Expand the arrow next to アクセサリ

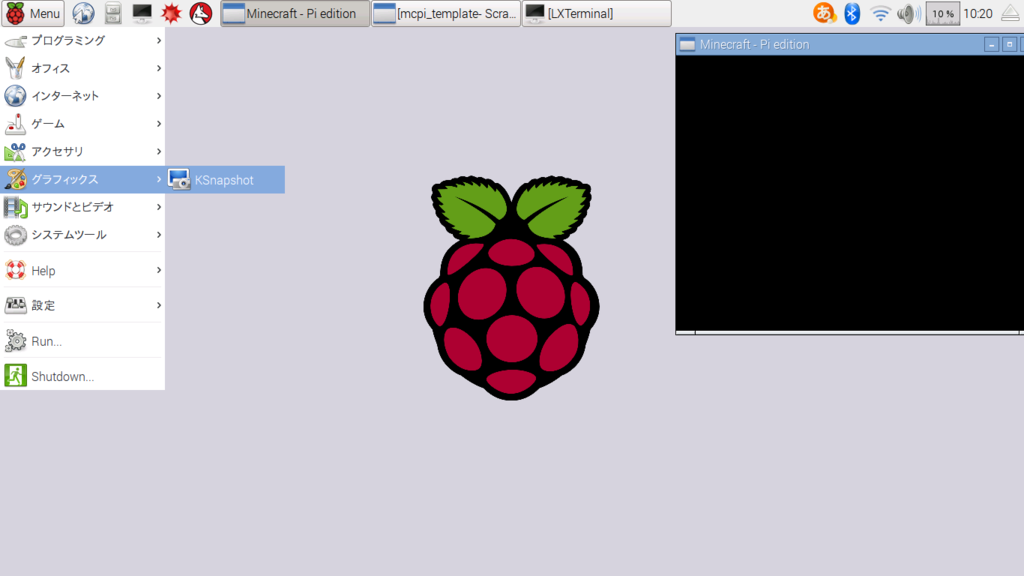(x=159, y=152)
